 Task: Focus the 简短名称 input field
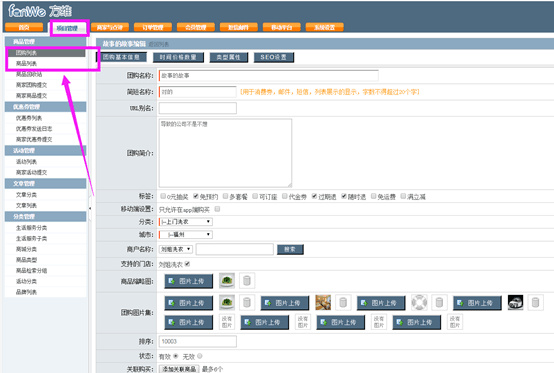coord(198,92)
